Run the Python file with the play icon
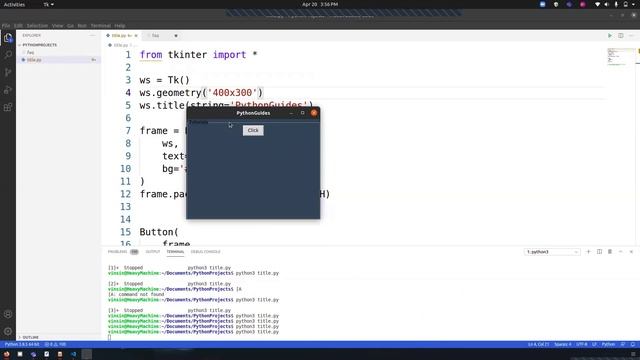 610,36
